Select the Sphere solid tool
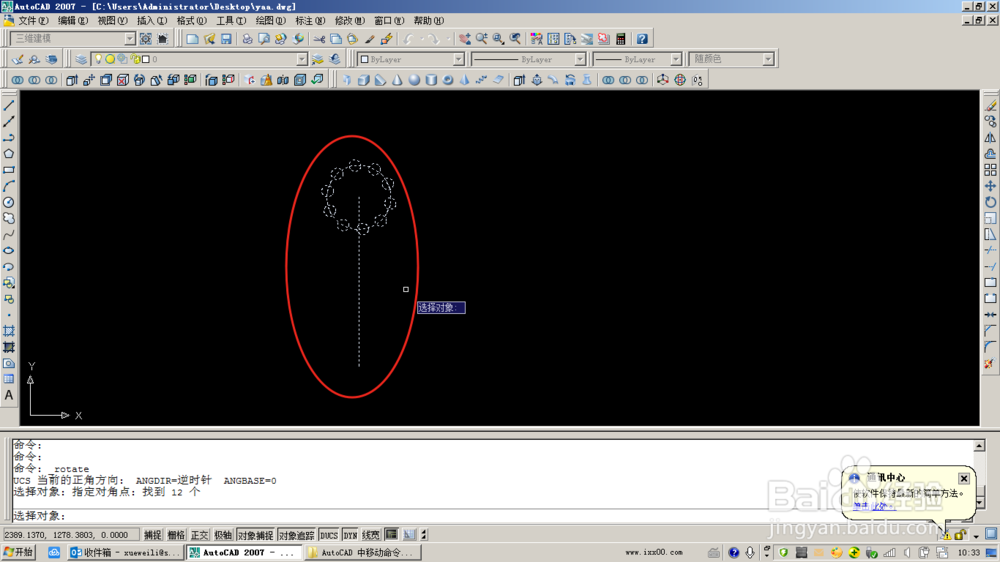 [x=415, y=80]
